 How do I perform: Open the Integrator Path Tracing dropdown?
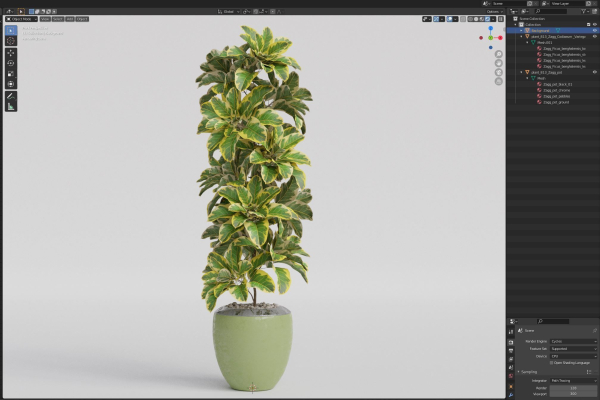coord(573,380)
